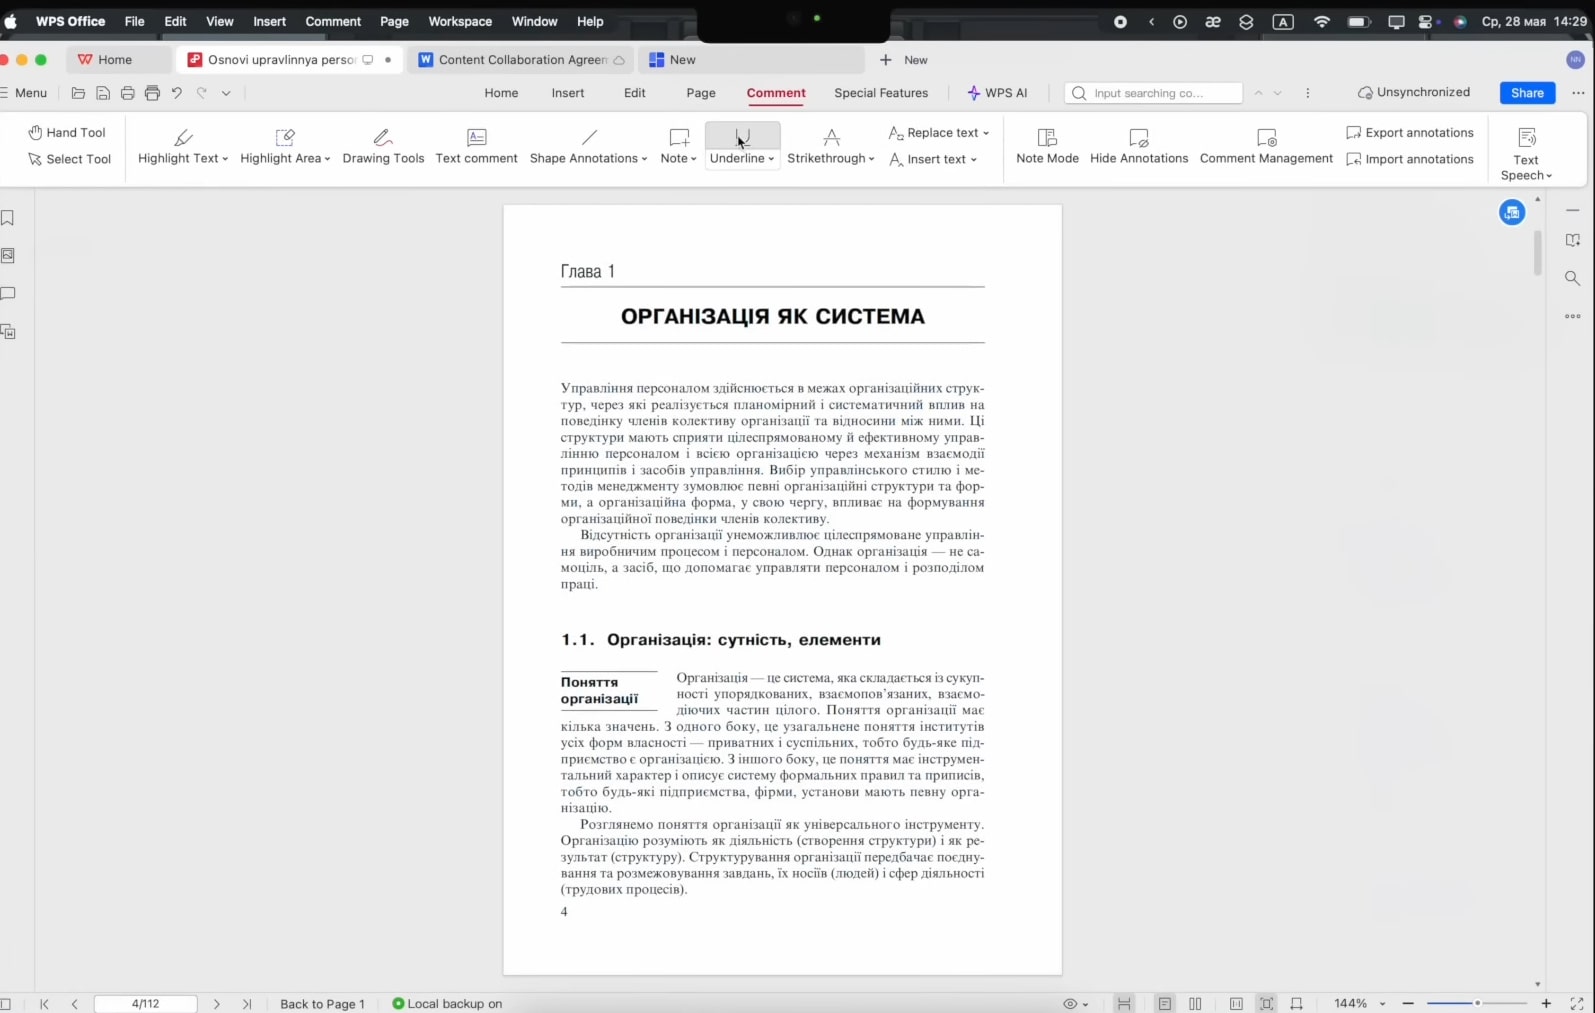Expand the Note dropdown arrow
The height and width of the screenshot is (1013, 1595).
pyautogui.click(x=694, y=159)
